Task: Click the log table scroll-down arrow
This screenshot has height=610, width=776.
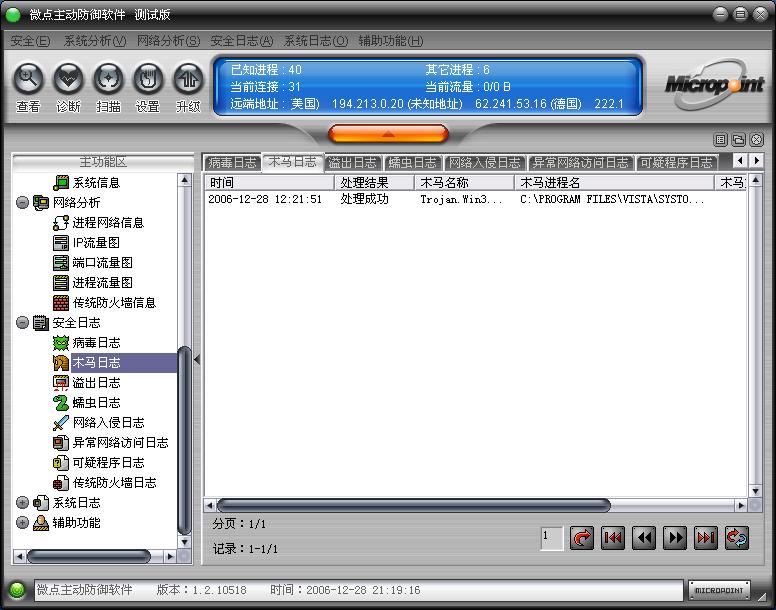Action: (755, 491)
